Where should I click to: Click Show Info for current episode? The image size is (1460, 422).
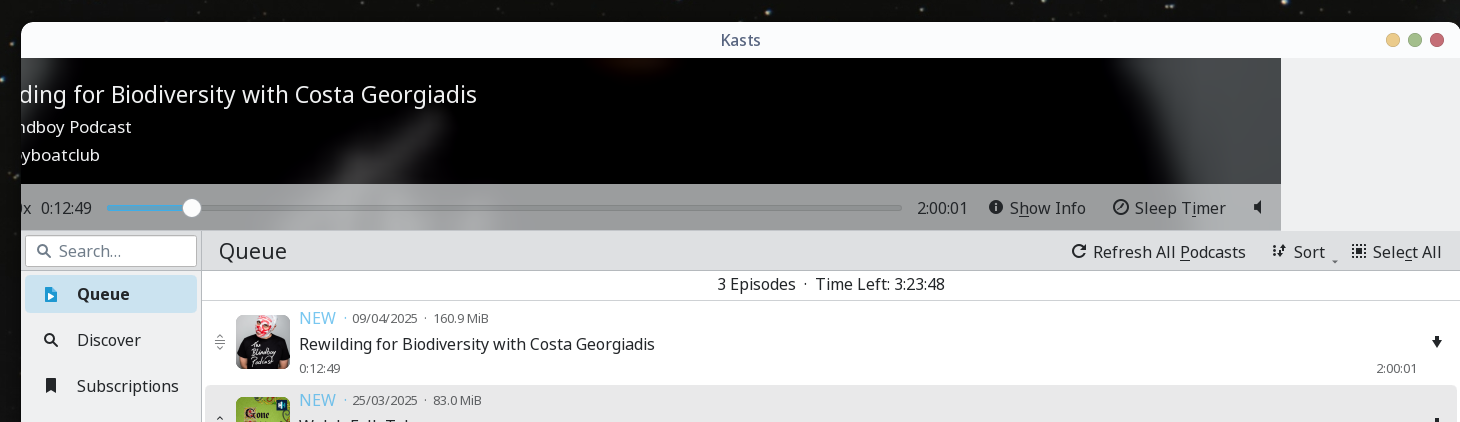1037,208
